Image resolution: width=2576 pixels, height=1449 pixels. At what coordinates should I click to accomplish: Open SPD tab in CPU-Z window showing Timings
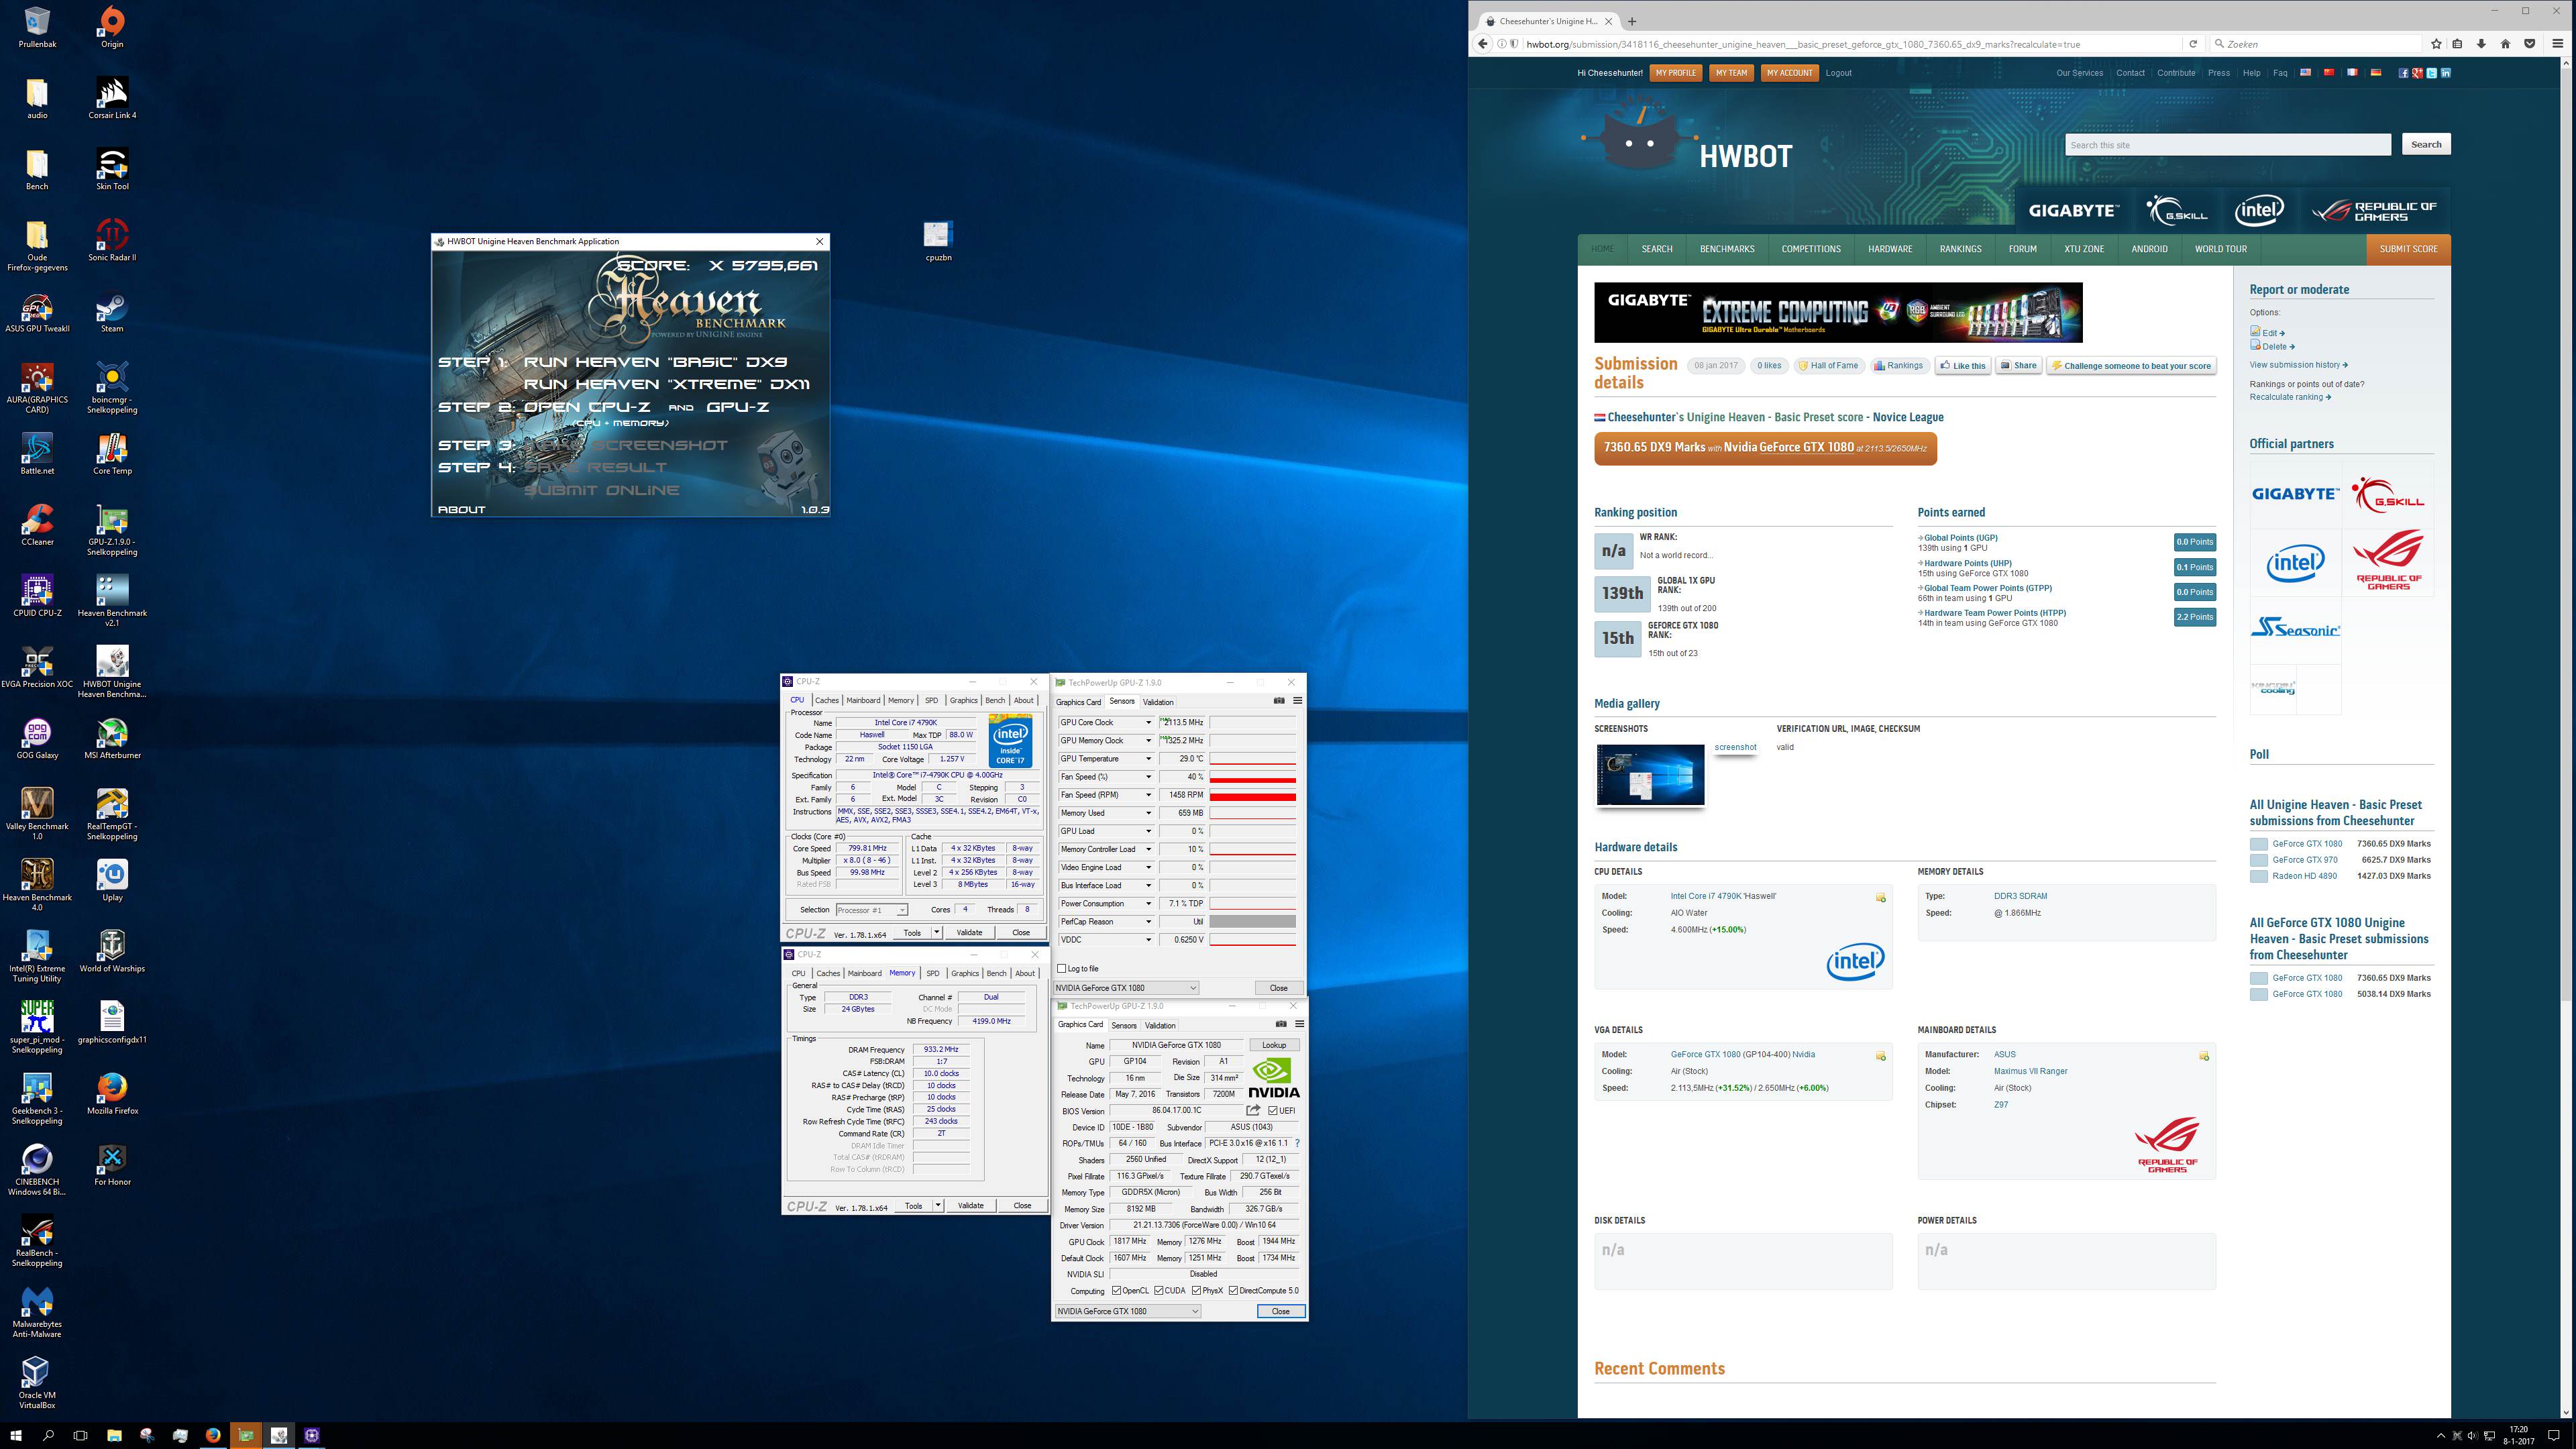click(x=933, y=973)
